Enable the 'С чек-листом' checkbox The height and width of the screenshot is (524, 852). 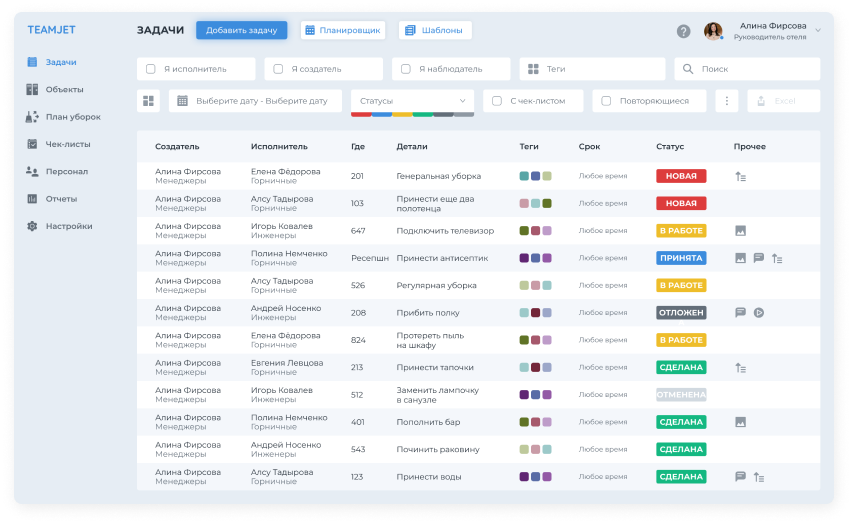pyautogui.click(x=497, y=101)
